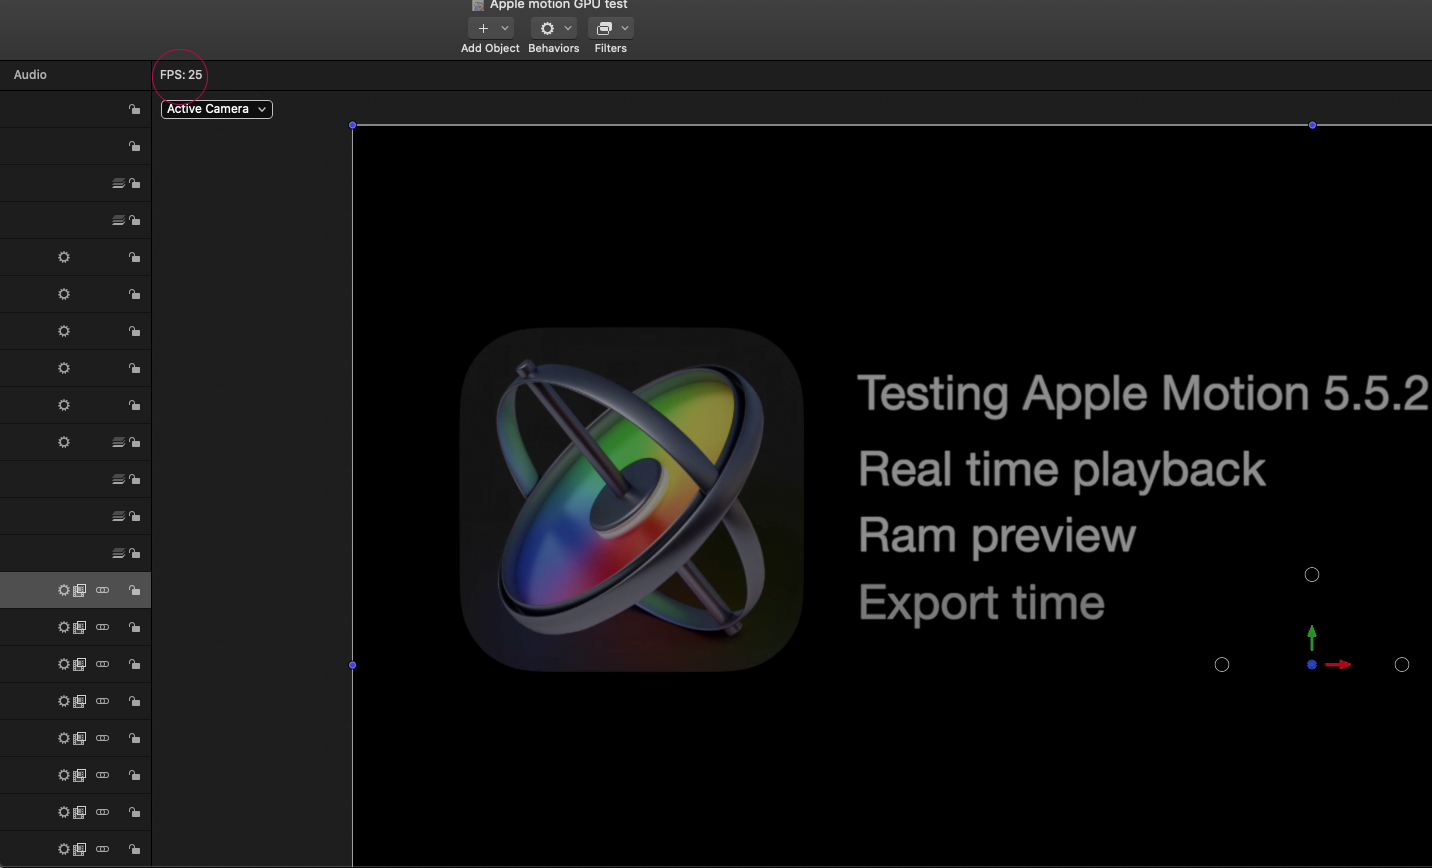Click the link icon in the bottom-most visible row

pyautogui.click(x=102, y=849)
